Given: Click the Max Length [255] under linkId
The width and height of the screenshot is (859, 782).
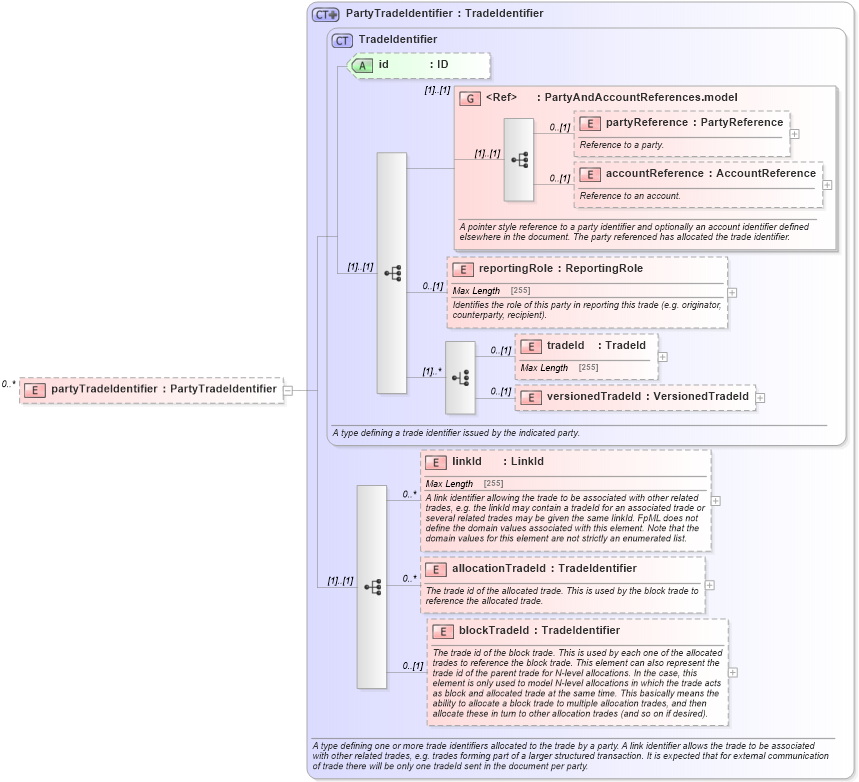Looking at the screenshot, I should click(465, 484).
